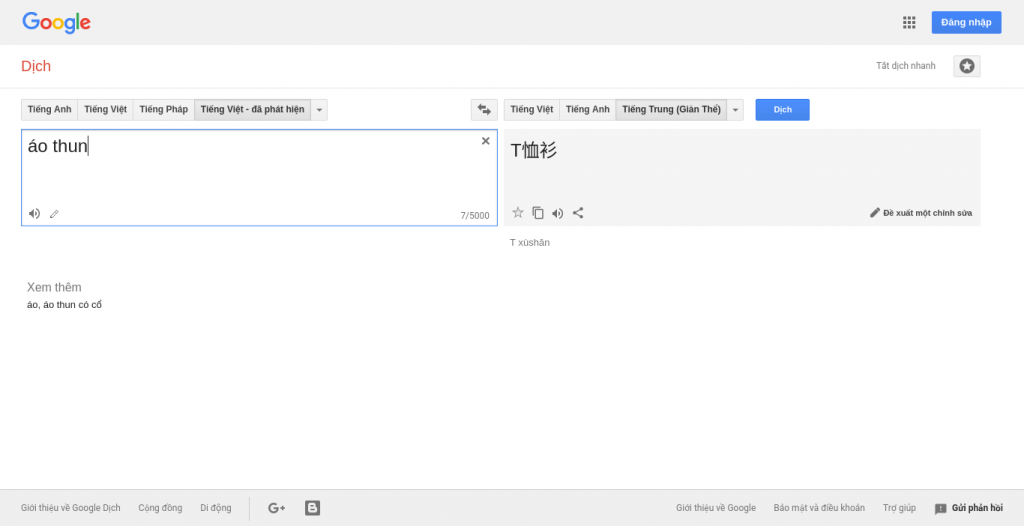Swap source and target languages
This screenshot has width=1024, height=526.
pos(484,110)
